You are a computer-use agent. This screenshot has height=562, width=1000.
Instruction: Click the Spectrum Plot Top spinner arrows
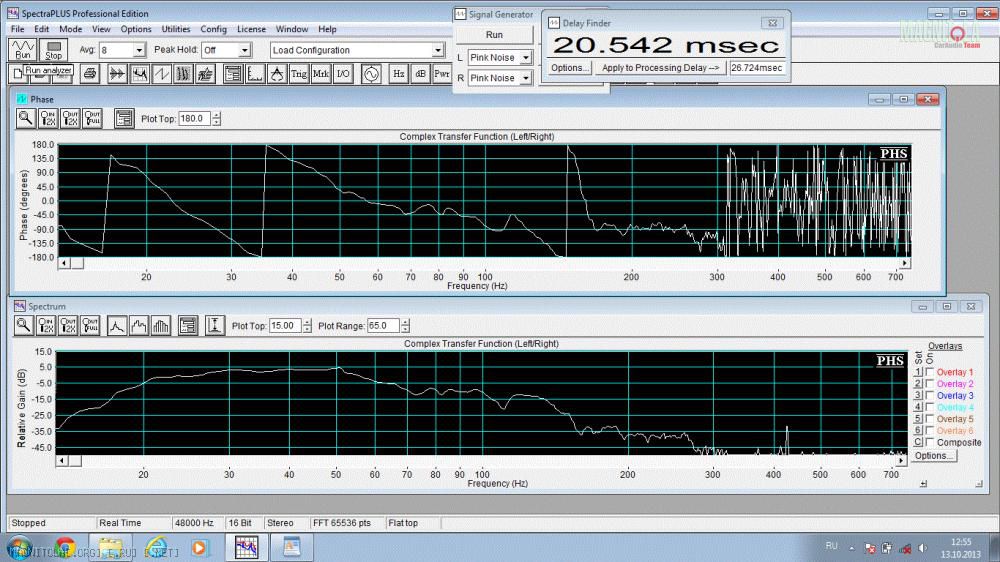click(307, 326)
